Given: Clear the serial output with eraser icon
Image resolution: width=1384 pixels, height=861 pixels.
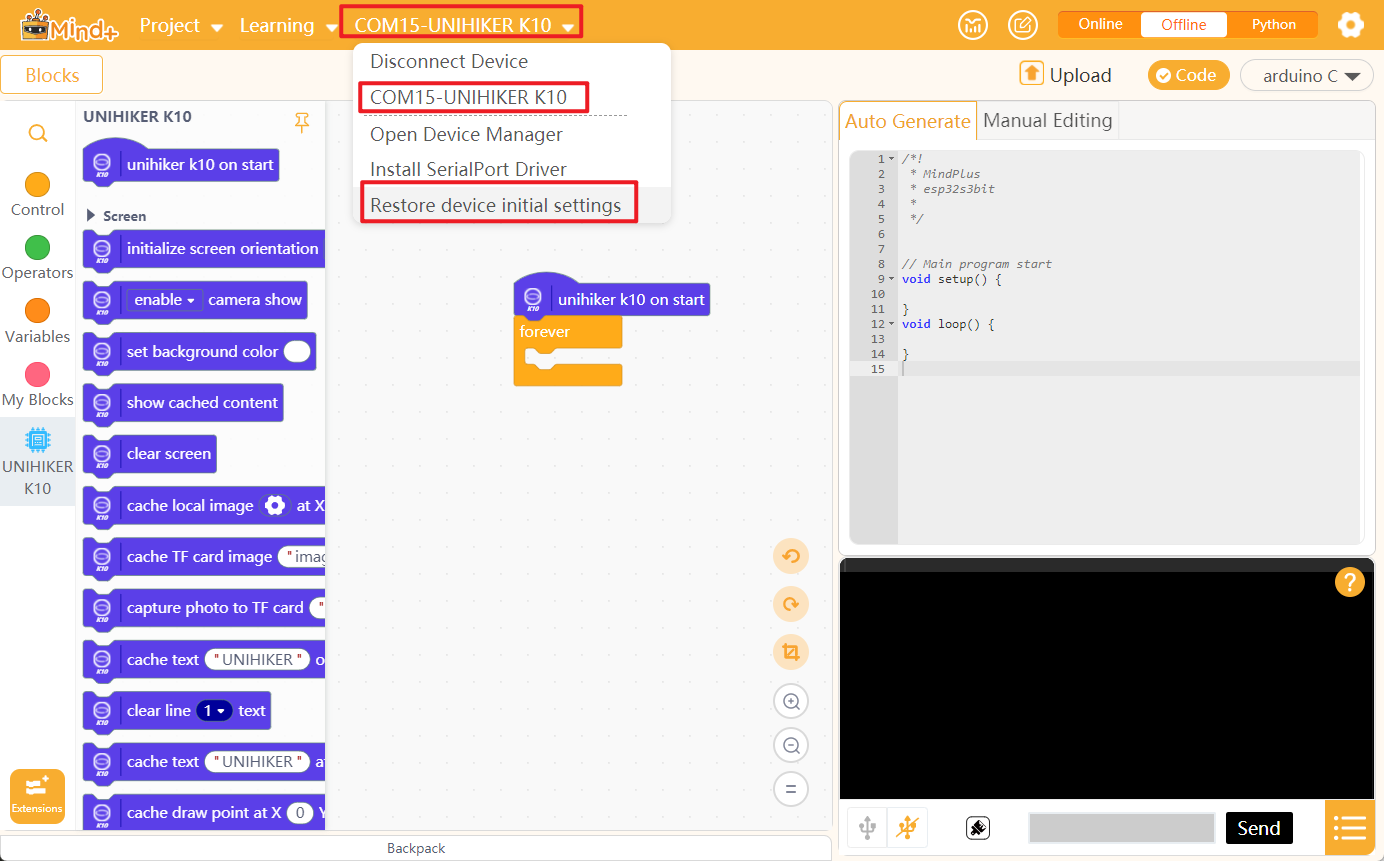Looking at the screenshot, I should tap(978, 828).
